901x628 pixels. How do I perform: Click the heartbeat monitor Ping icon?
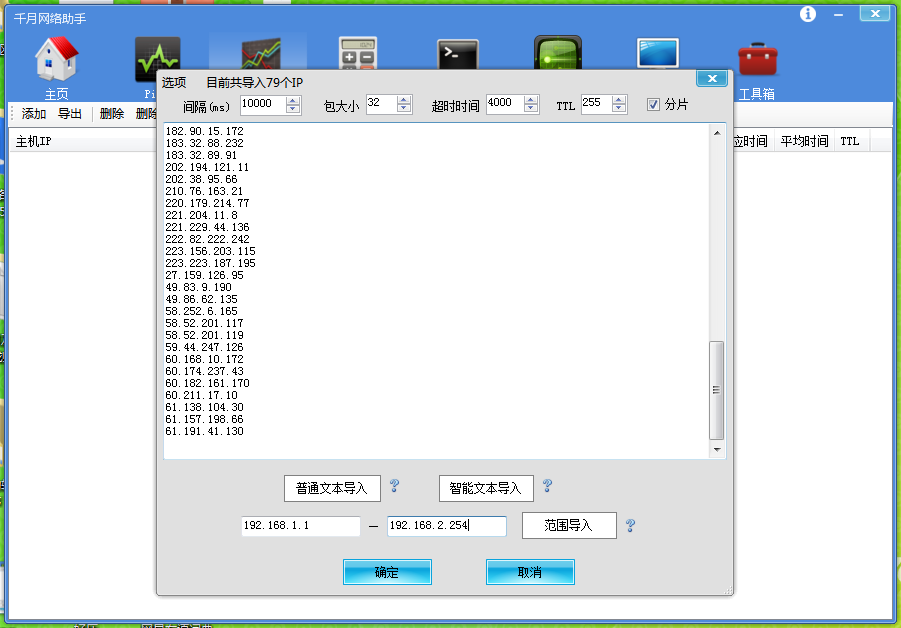[157, 60]
